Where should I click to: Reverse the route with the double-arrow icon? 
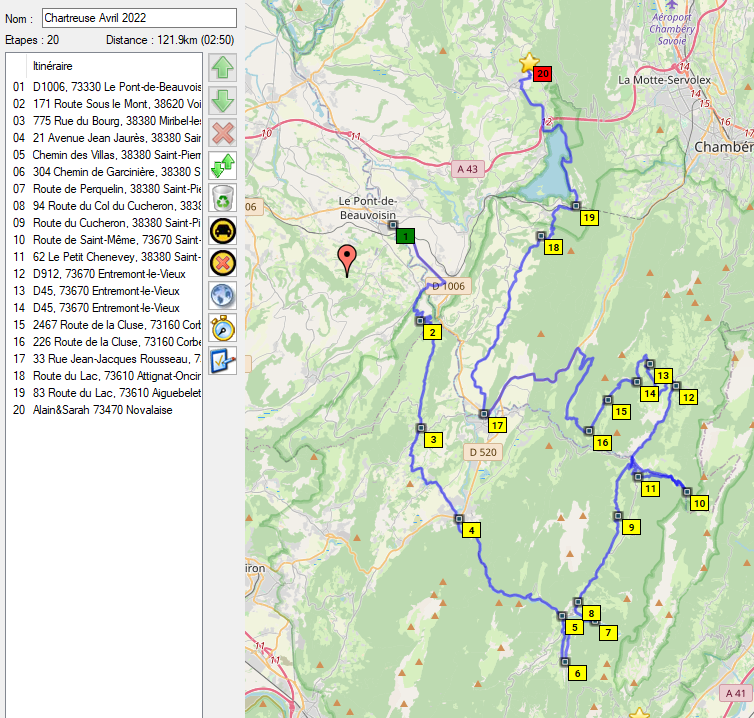(223, 166)
